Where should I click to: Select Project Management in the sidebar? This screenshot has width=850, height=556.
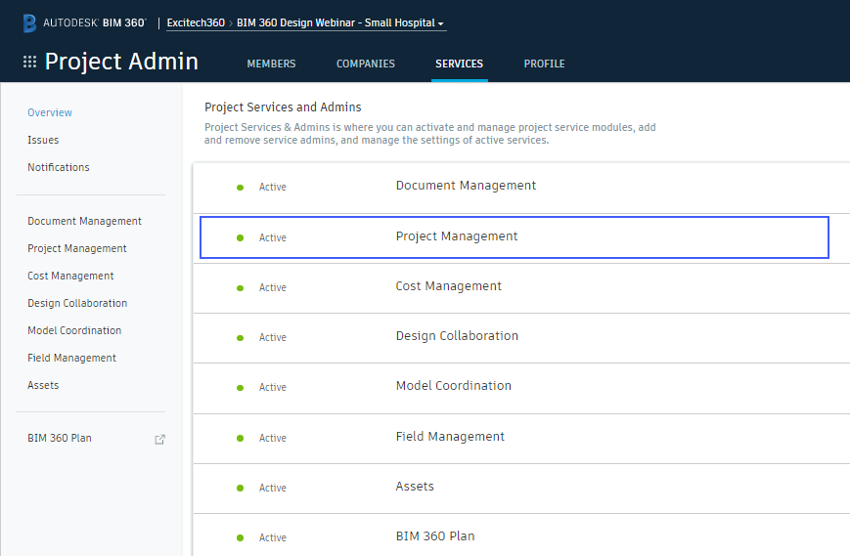pyautogui.click(x=77, y=248)
